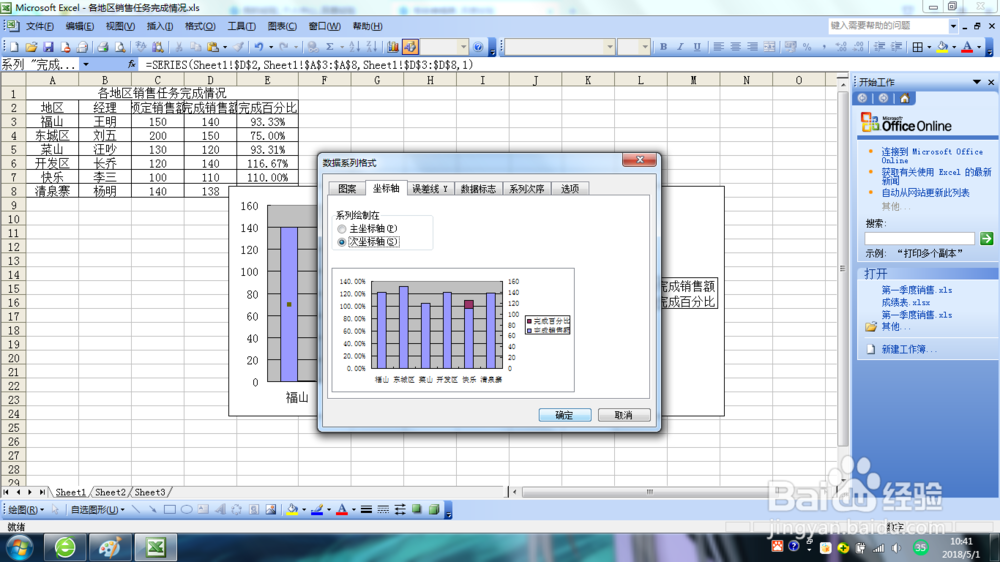
Task: Expand the task pane title dropdown arrow
Action: click(976, 82)
